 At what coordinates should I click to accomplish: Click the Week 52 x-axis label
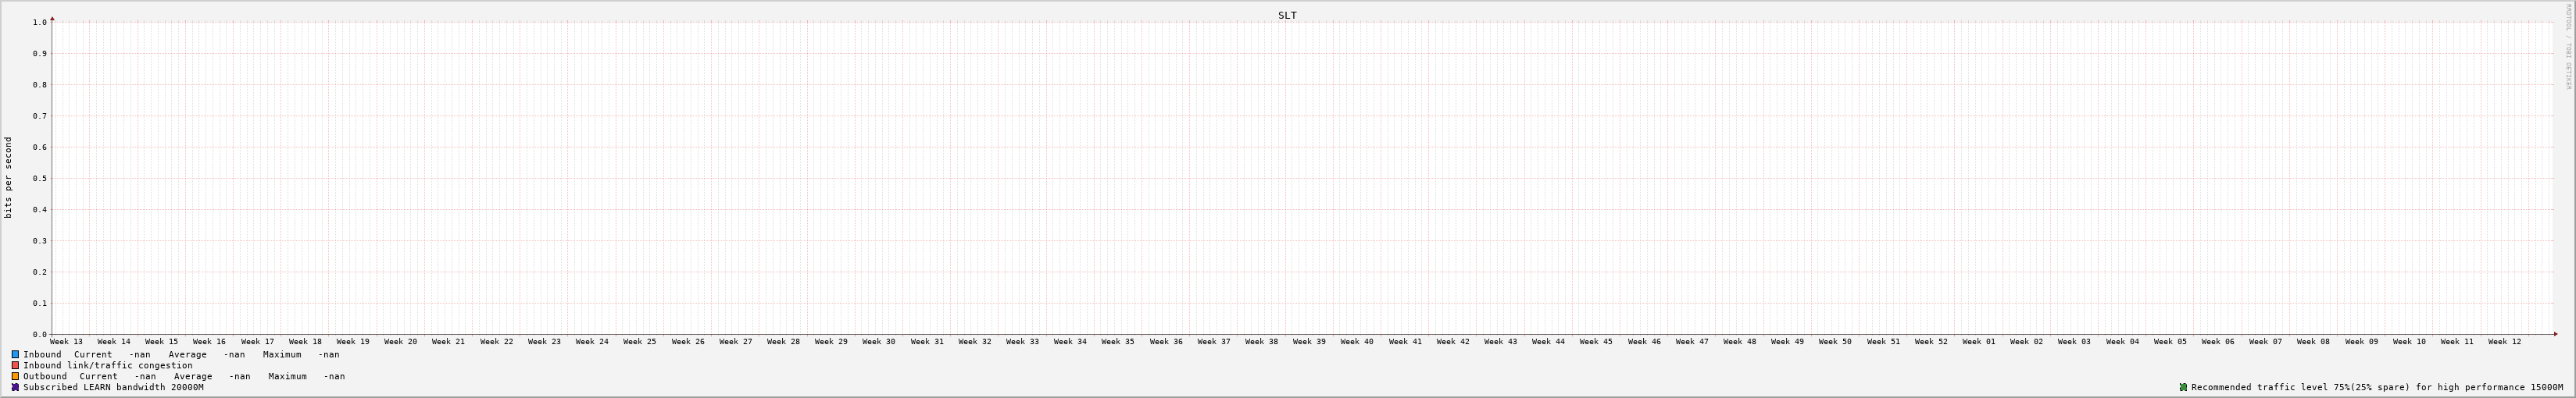(1930, 342)
